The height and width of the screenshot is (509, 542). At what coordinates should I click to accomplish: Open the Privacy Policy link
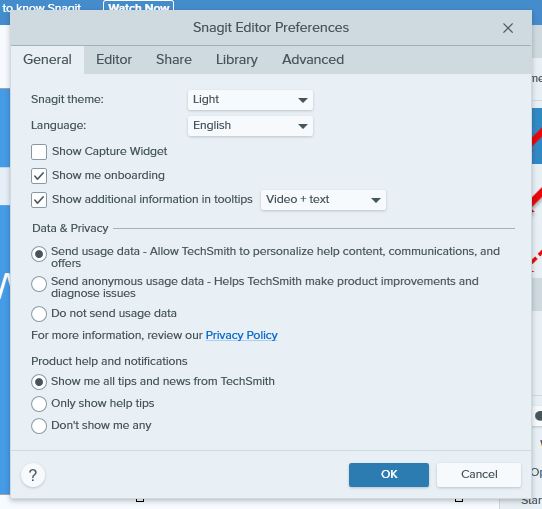(x=242, y=335)
